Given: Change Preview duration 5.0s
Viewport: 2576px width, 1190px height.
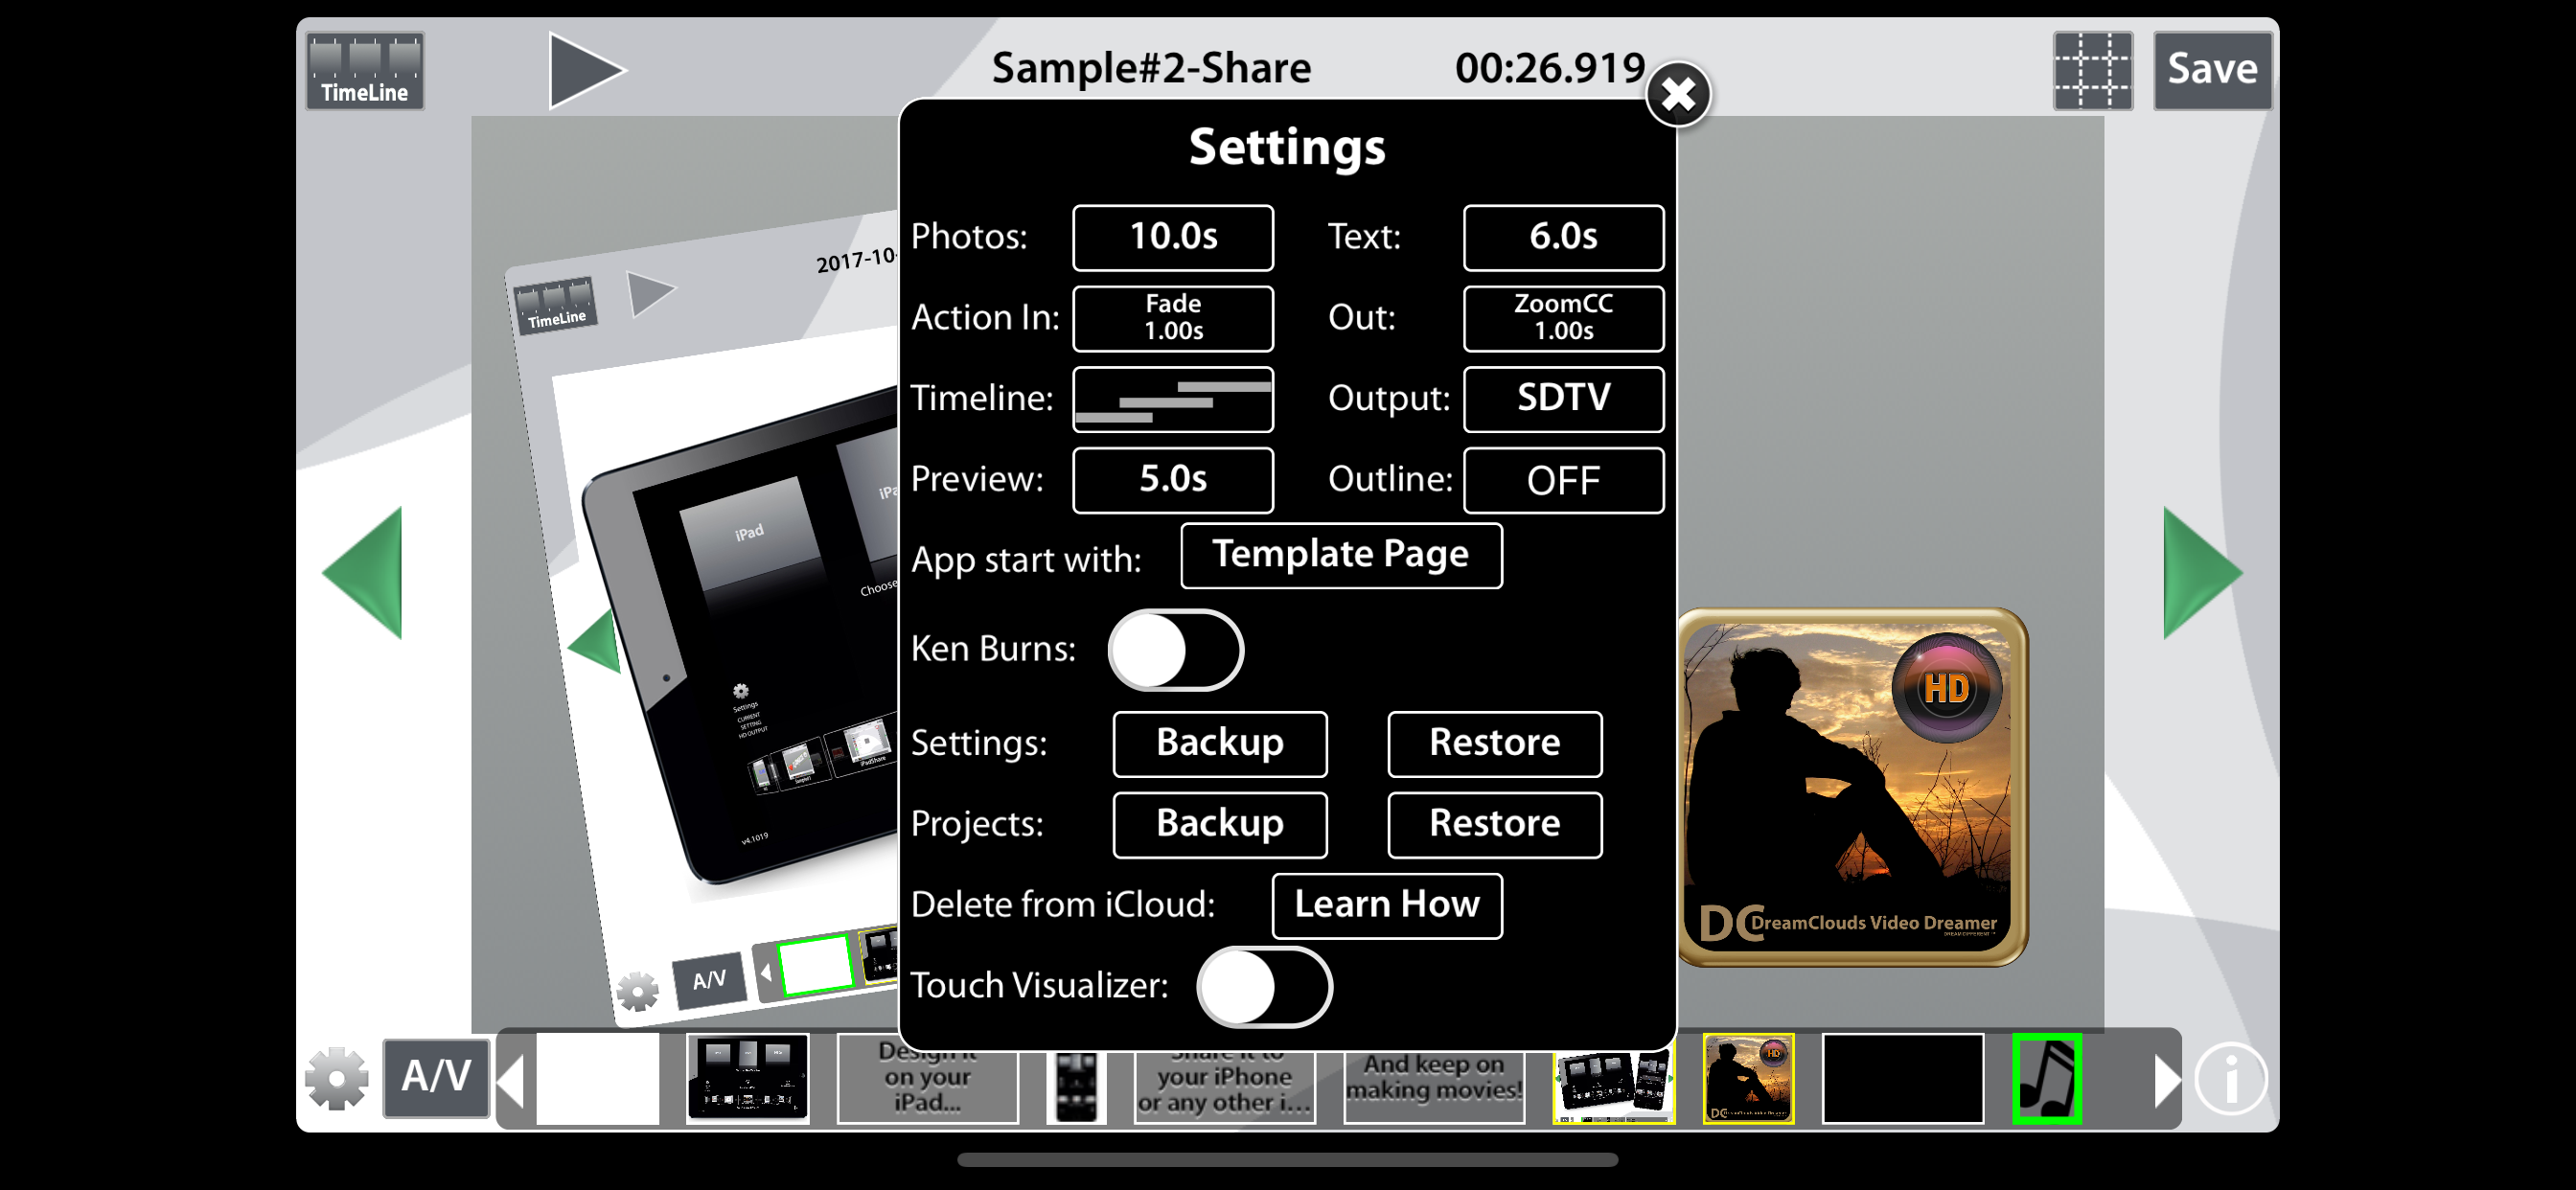Looking at the screenshot, I should pos(1173,480).
